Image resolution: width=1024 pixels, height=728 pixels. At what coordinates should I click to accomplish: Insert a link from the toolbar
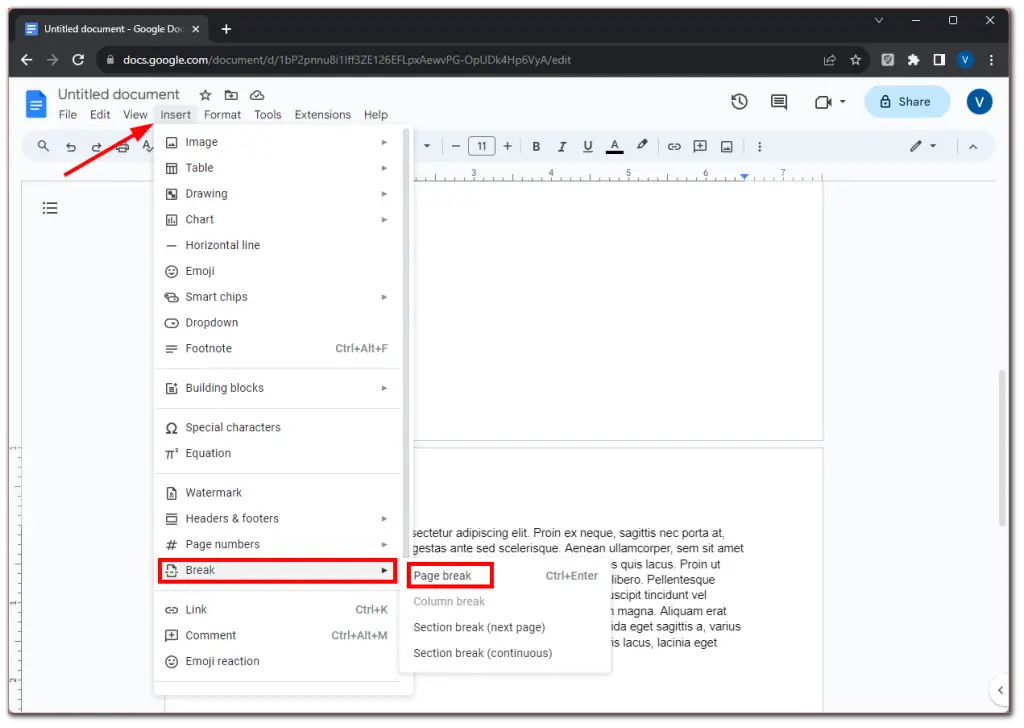point(674,146)
